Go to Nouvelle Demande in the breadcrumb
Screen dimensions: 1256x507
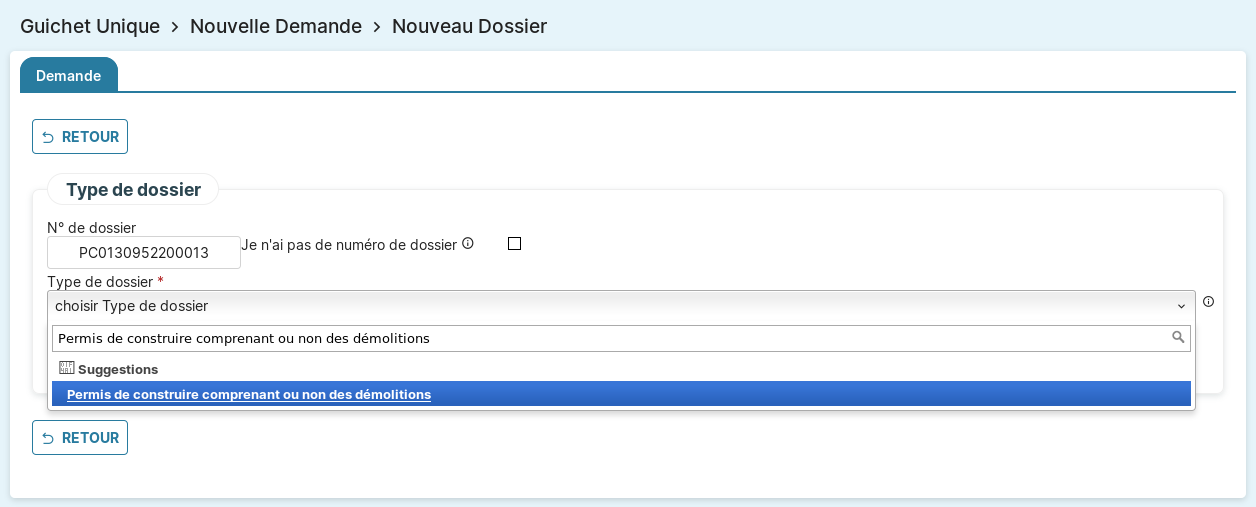point(276,27)
